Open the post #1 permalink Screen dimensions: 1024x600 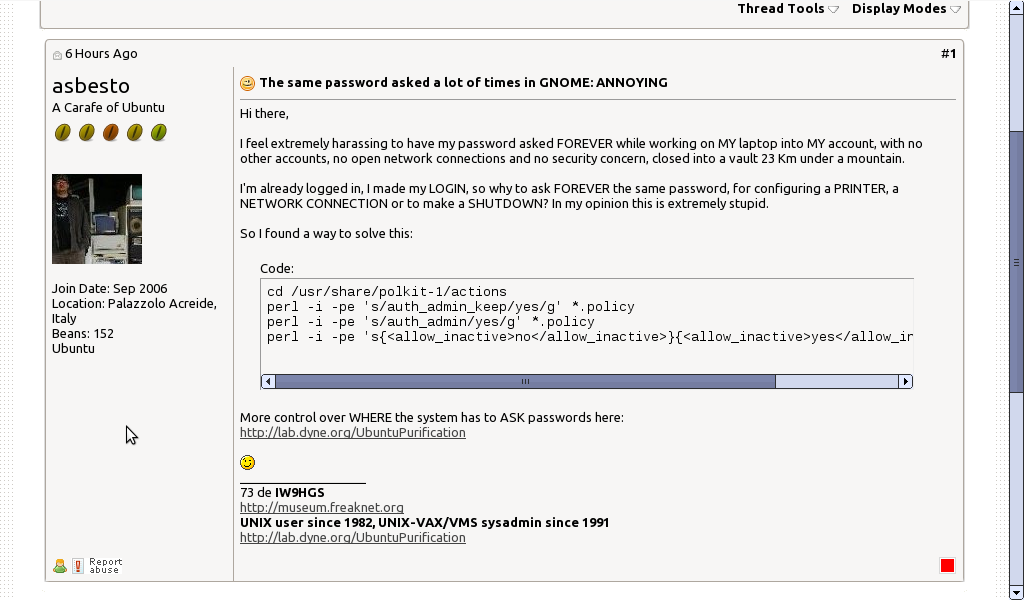(948, 54)
